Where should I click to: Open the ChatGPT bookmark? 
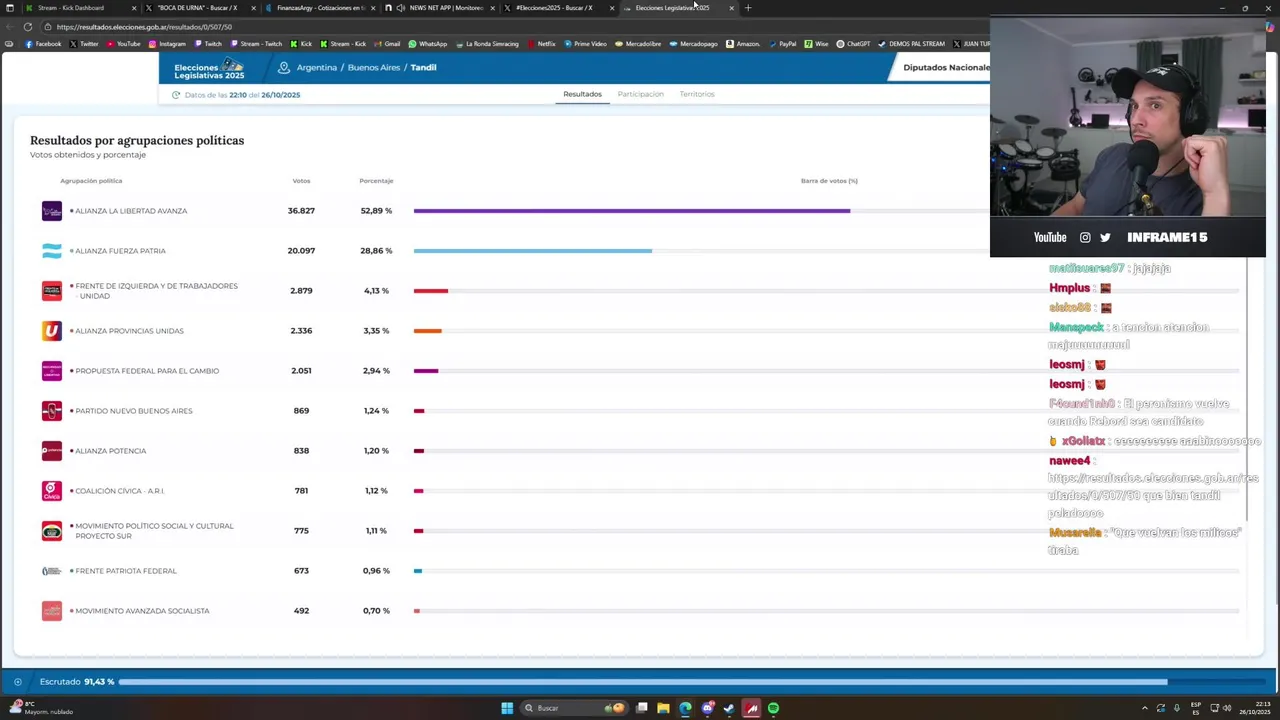pos(853,44)
